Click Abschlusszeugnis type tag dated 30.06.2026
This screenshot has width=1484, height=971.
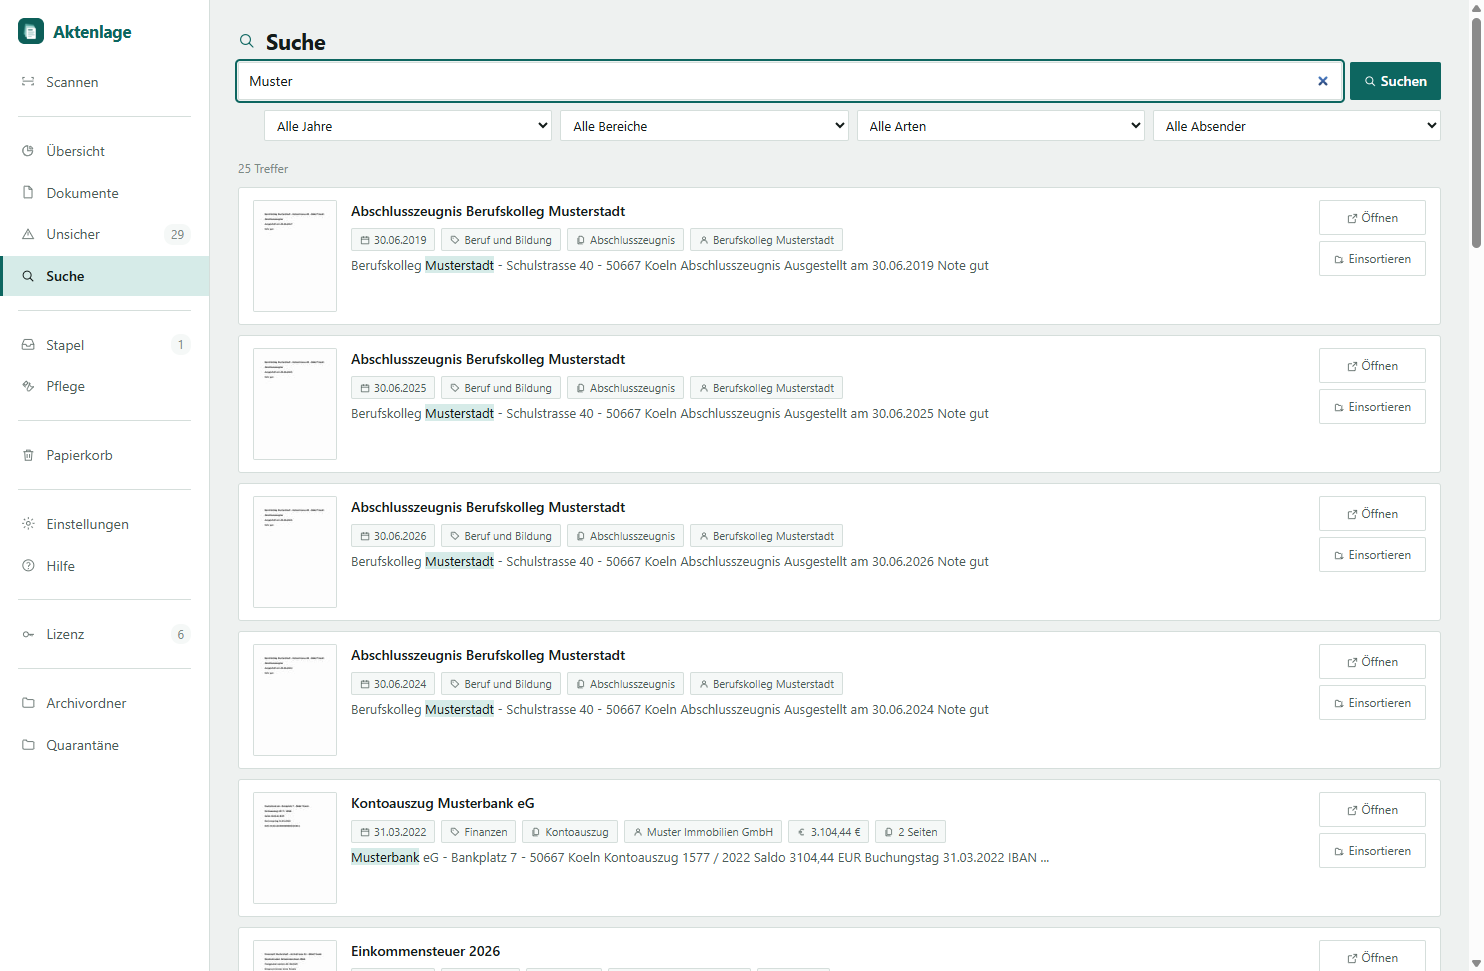coord(625,536)
